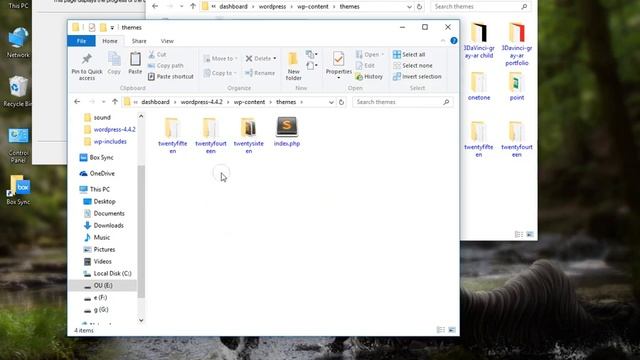Switch to details view icon in front window
The width and height of the screenshot is (640, 360).
pyautogui.click(x=441, y=330)
